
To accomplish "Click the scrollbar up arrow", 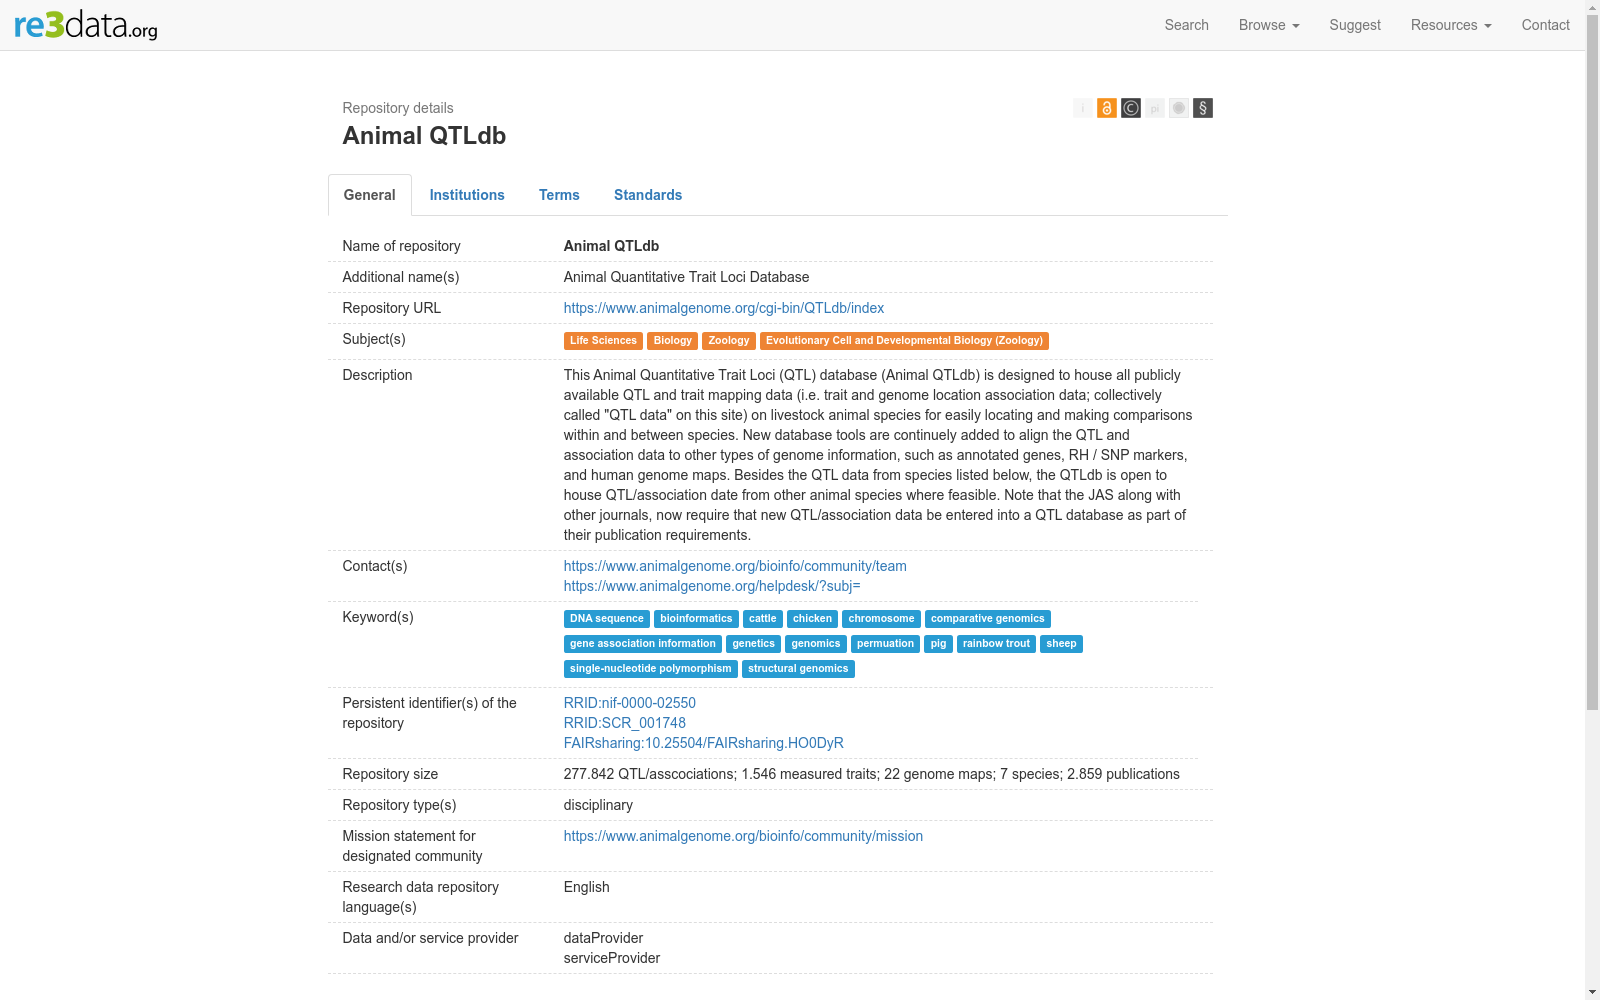I will 1592,7.
